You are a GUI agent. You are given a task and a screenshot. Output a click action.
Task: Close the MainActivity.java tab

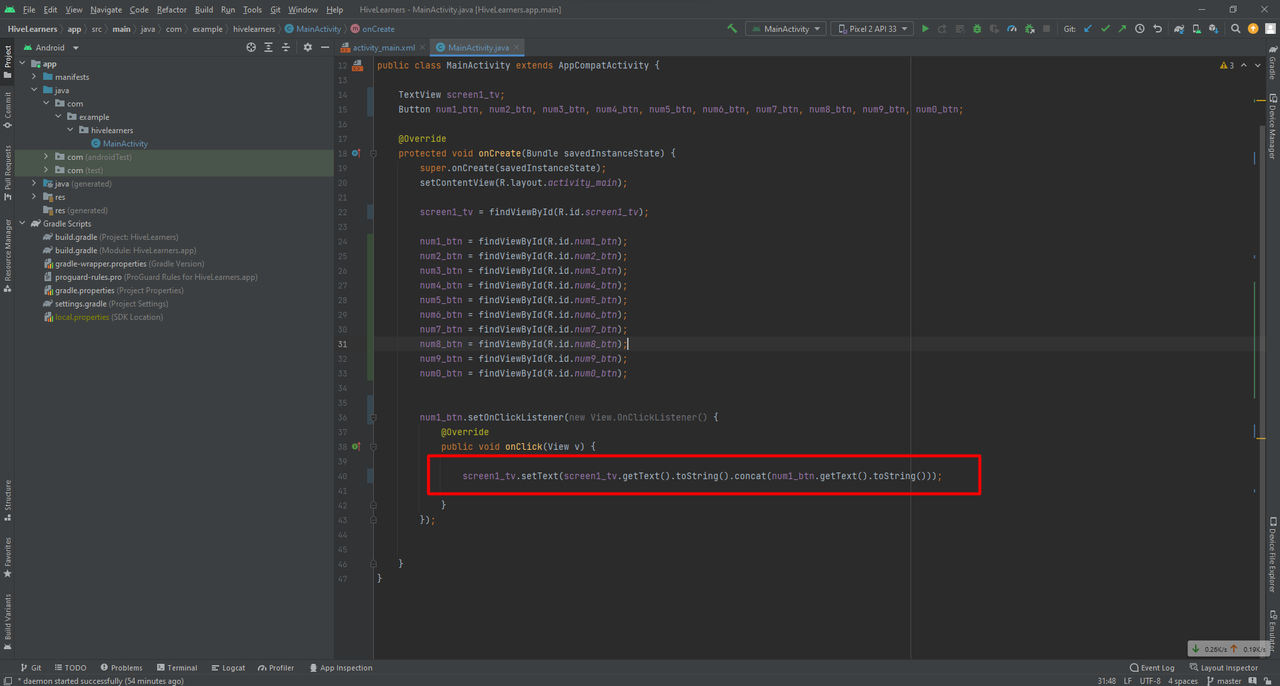(x=517, y=47)
